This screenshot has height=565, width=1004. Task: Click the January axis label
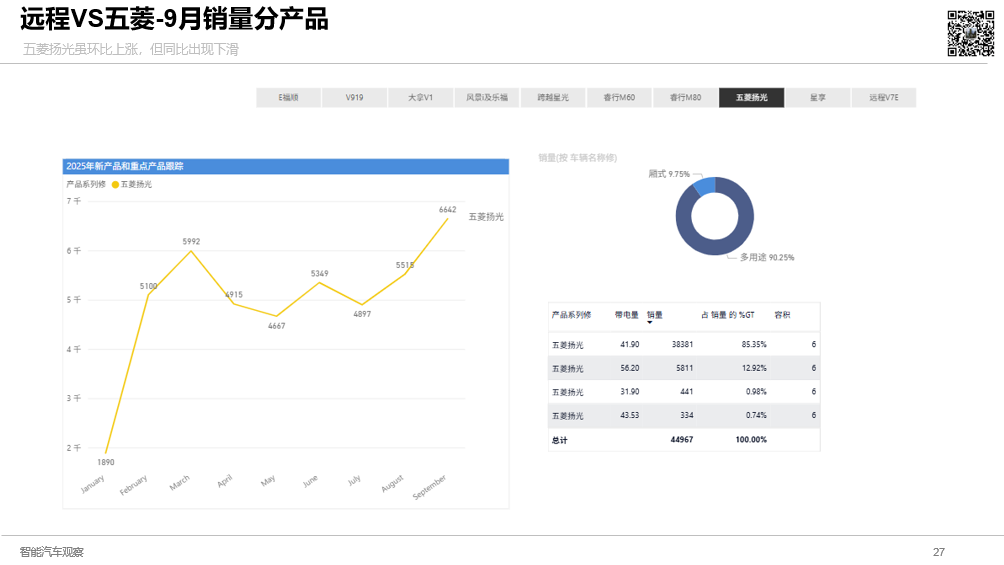[x=92, y=484]
